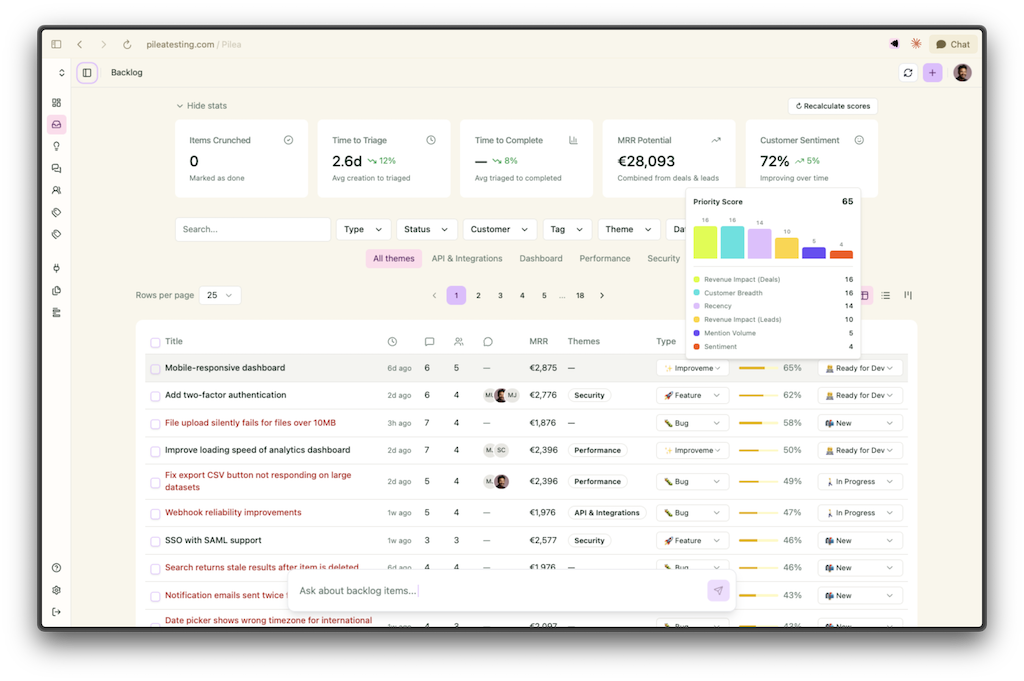Image resolution: width=1024 pixels, height=681 pixels.
Task: Tick the checkbox for Mobile-responsive dashboard row
Action: click(x=154, y=368)
